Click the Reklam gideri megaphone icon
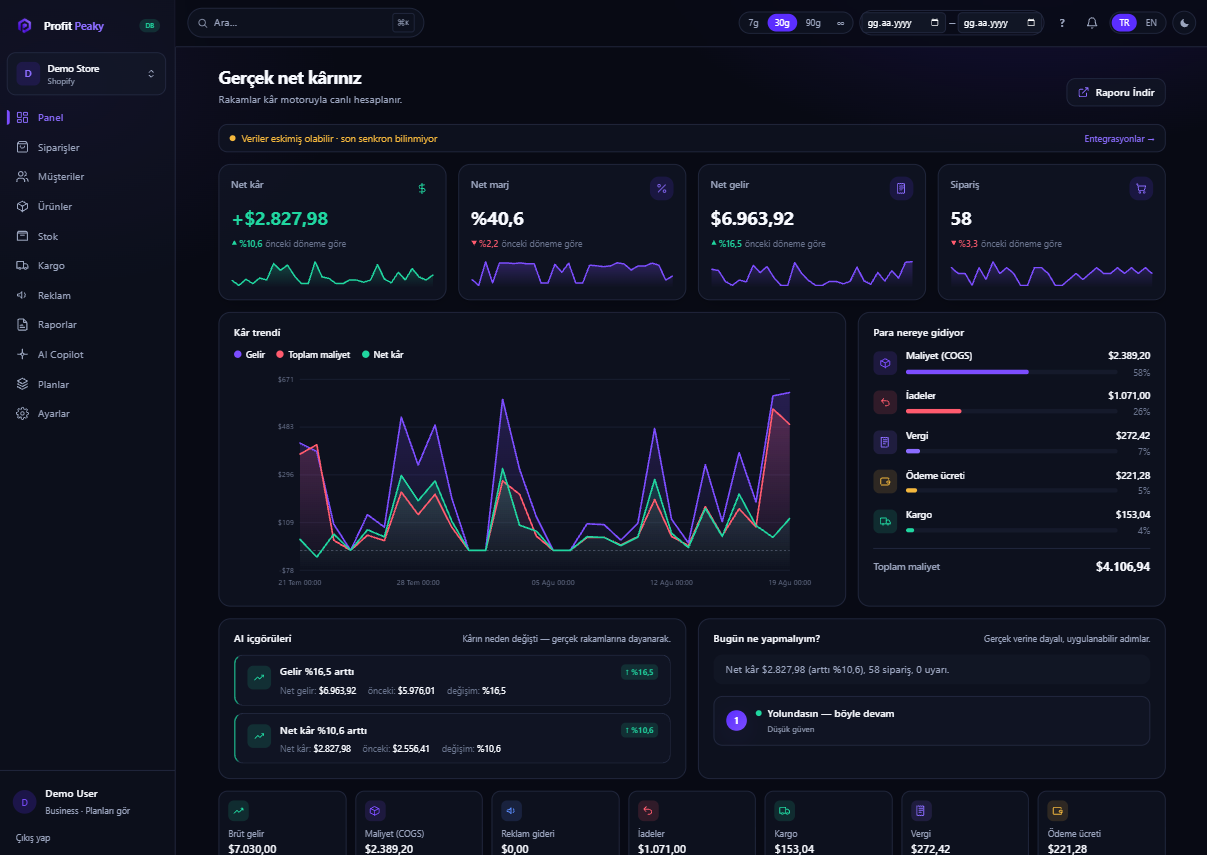This screenshot has height=855, width=1207. pos(512,811)
